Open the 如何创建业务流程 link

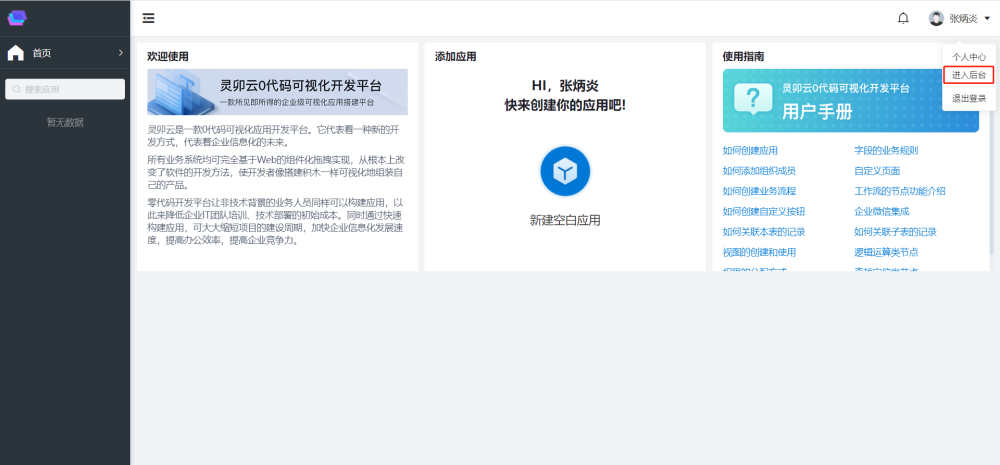tap(759, 191)
